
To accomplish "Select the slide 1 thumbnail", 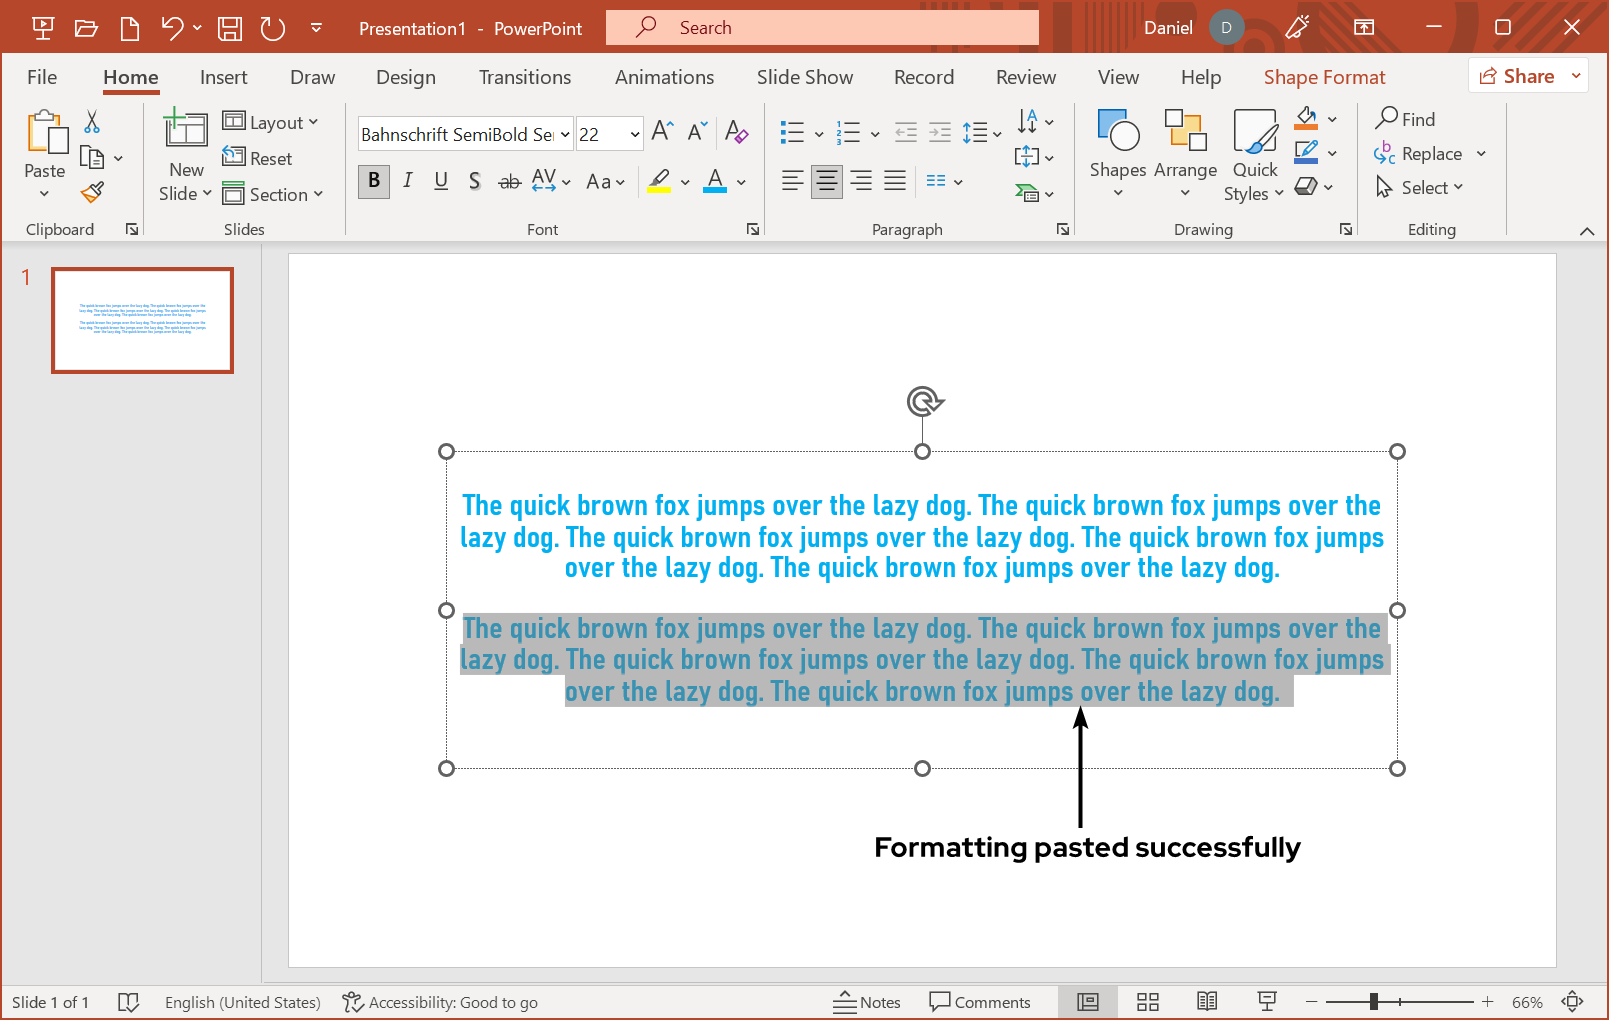I will pyautogui.click(x=141, y=320).
